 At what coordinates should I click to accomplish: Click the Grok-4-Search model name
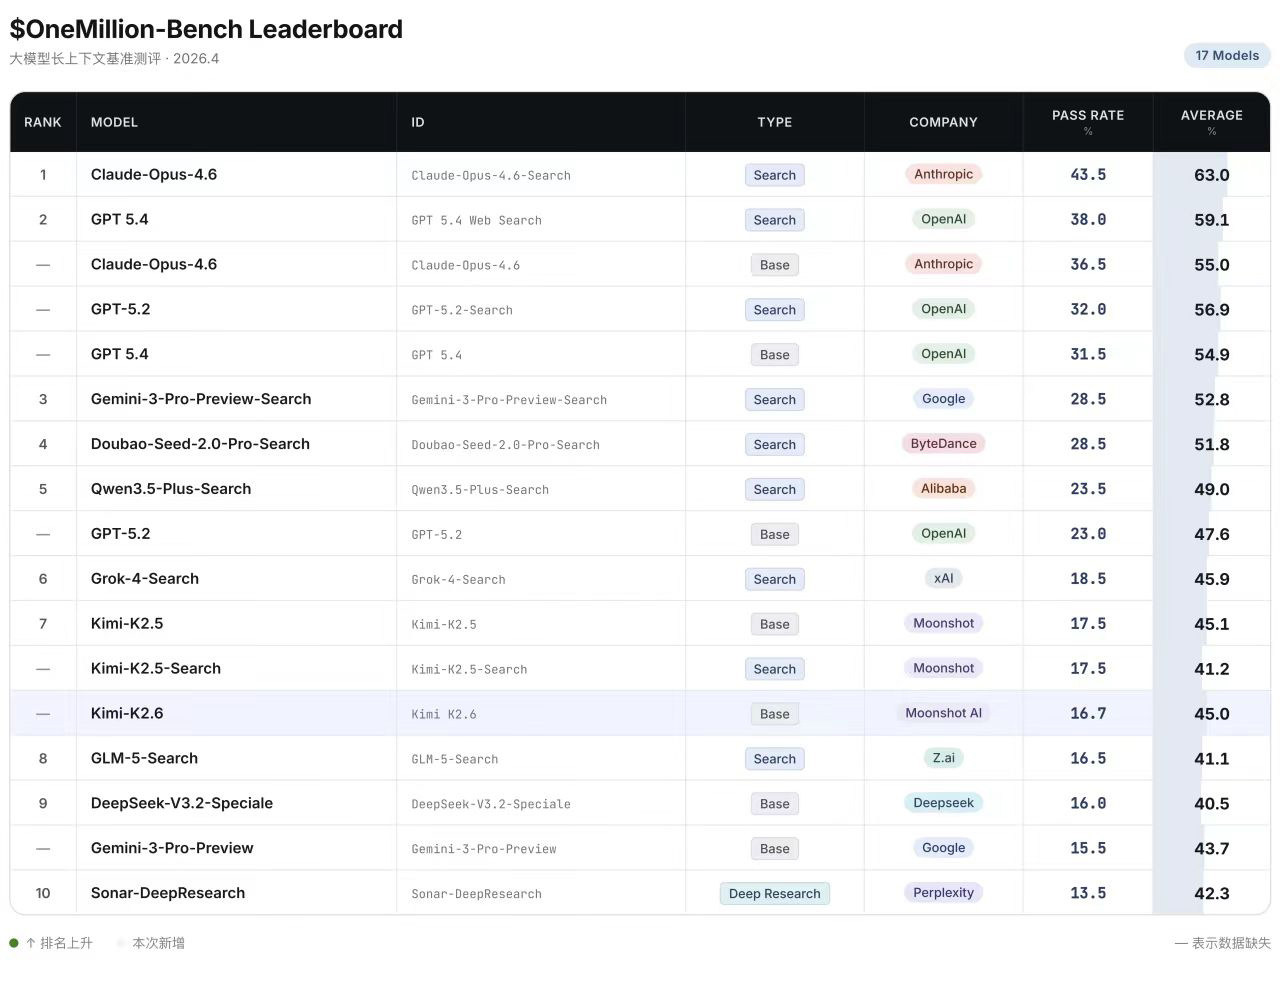coord(144,578)
